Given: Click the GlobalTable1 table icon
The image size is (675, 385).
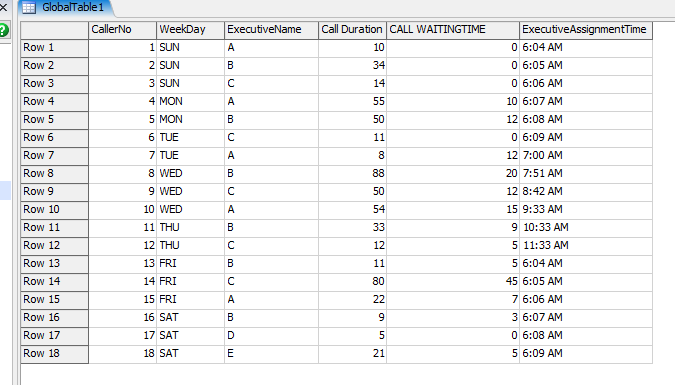Looking at the screenshot, I should (29, 7).
